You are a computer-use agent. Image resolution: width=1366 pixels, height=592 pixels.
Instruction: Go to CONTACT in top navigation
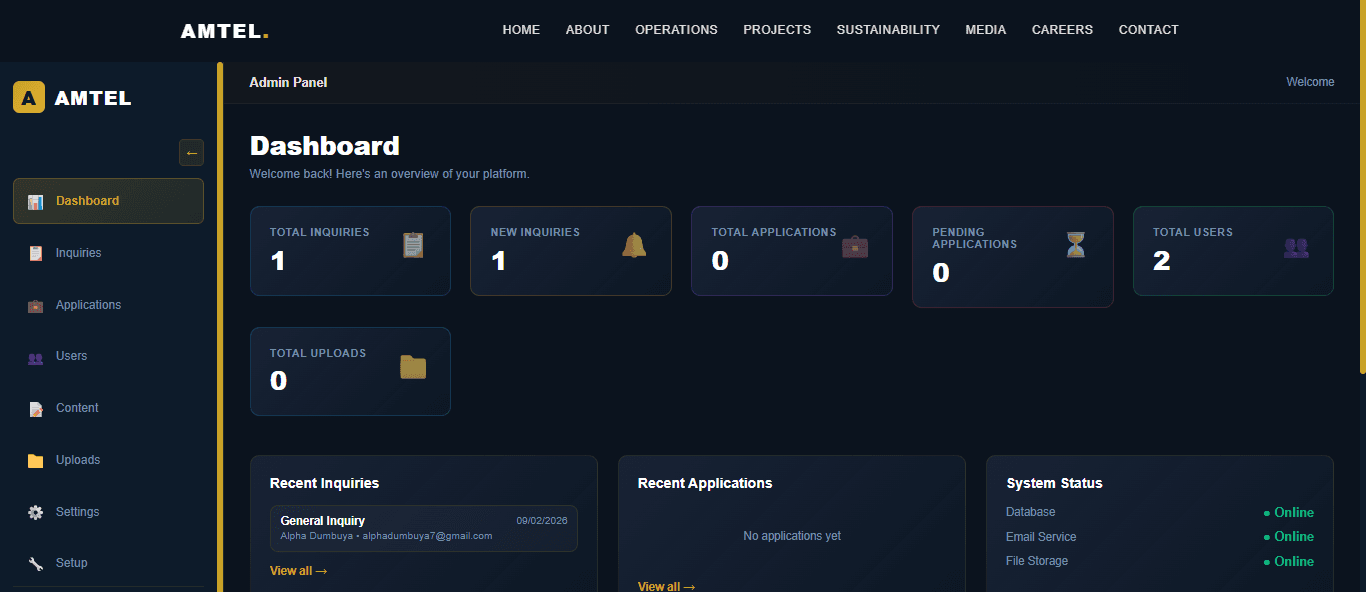tap(1148, 30)
